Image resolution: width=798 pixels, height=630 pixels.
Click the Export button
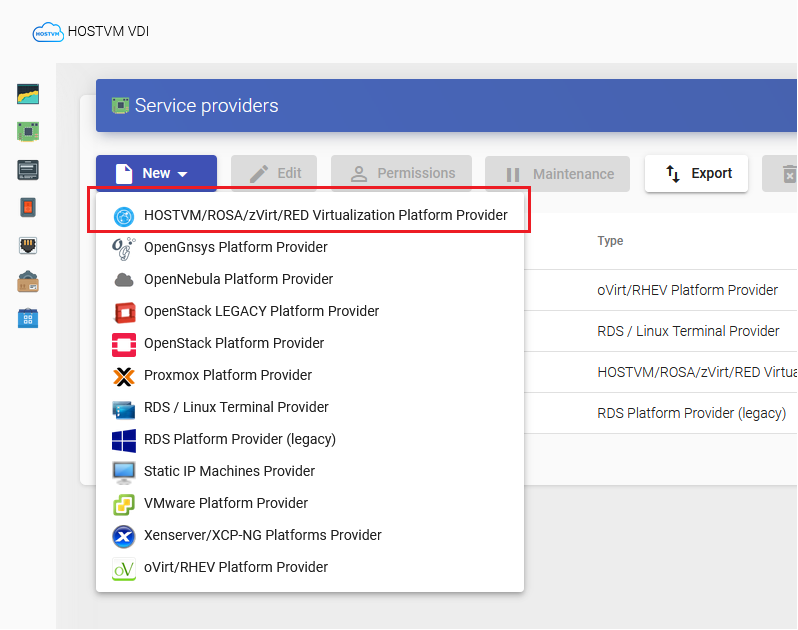[x=696, y=174]
